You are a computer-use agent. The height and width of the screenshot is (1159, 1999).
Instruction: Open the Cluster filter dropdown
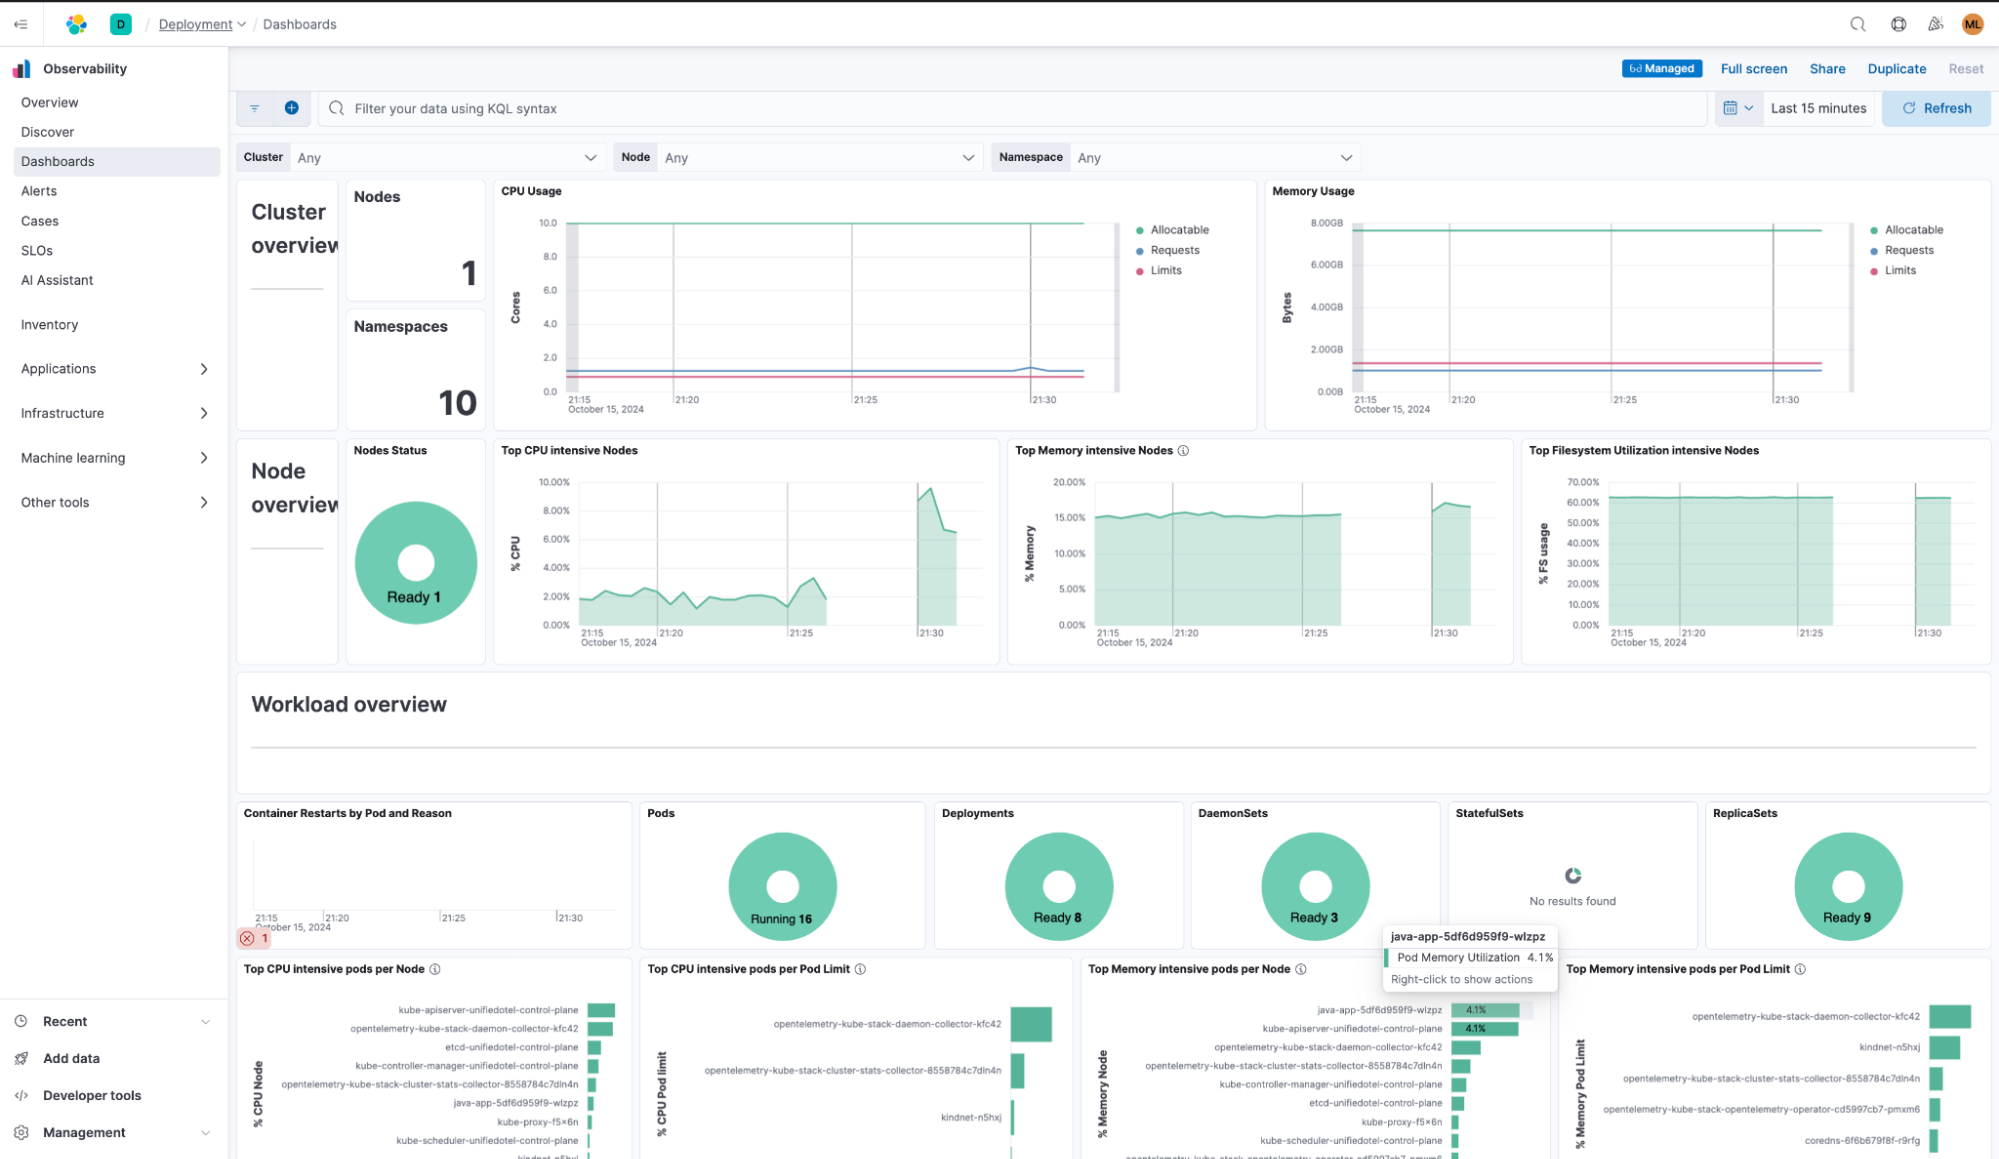click(x=447, y=157)
